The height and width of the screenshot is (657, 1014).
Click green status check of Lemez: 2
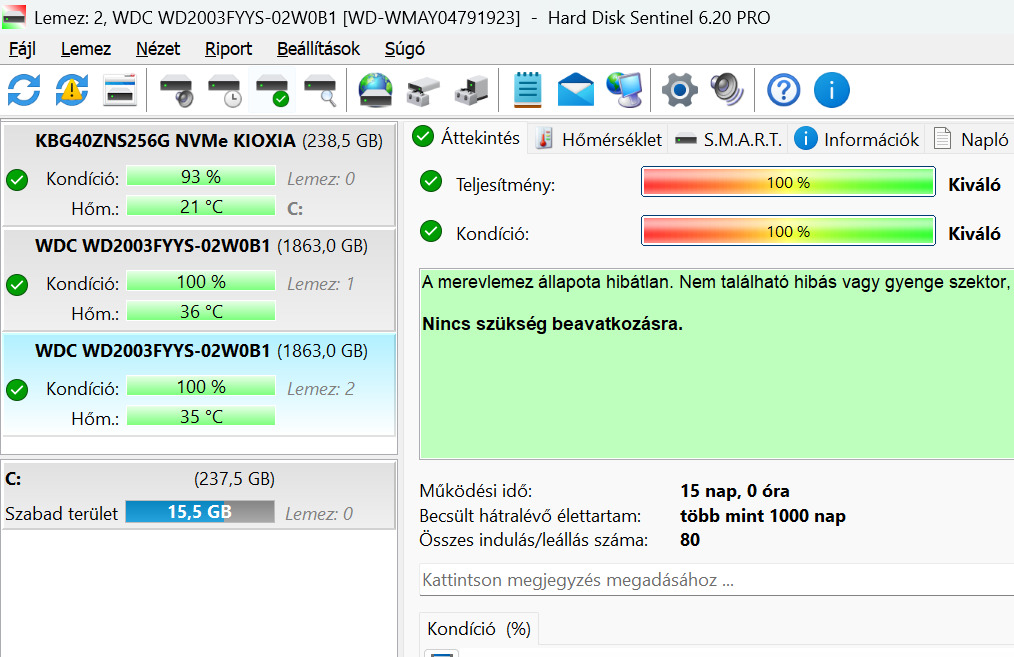[x=17, y=390]
